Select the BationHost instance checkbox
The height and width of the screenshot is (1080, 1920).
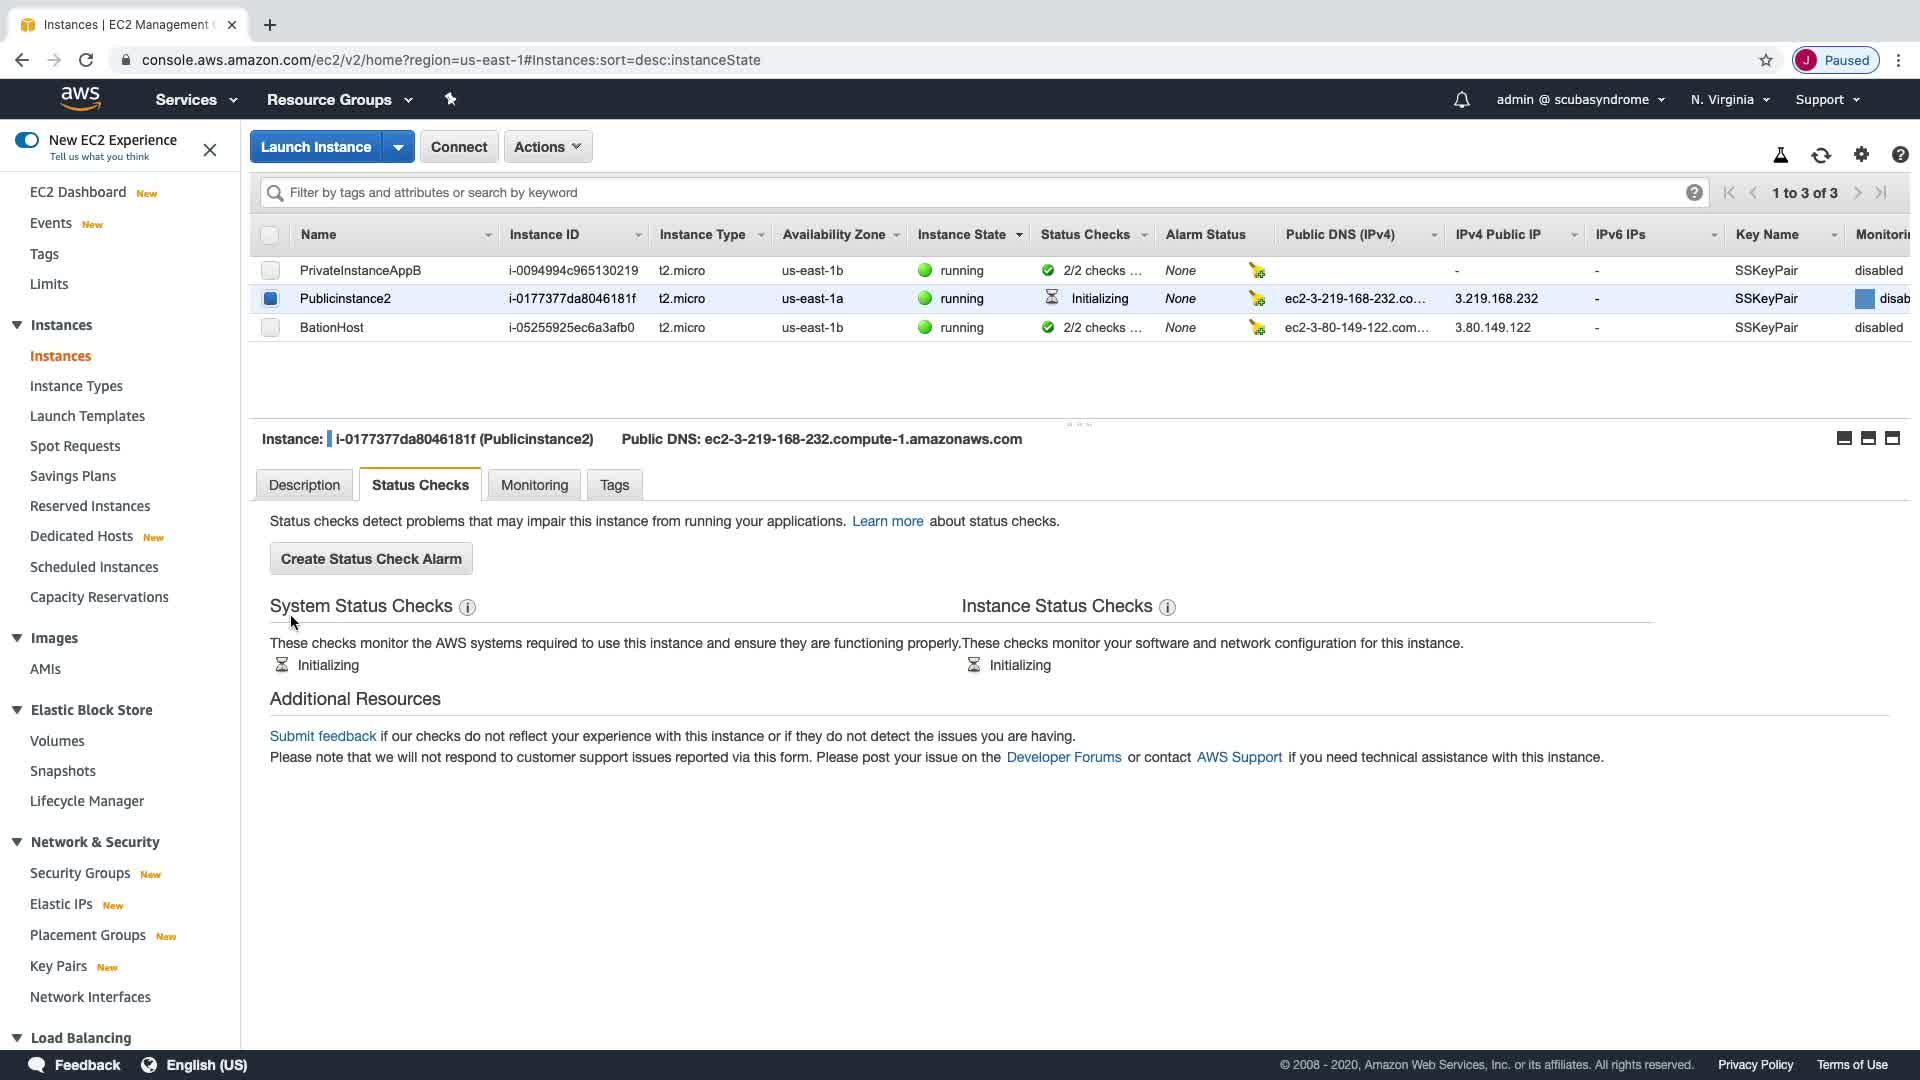(x=270, y=327)
